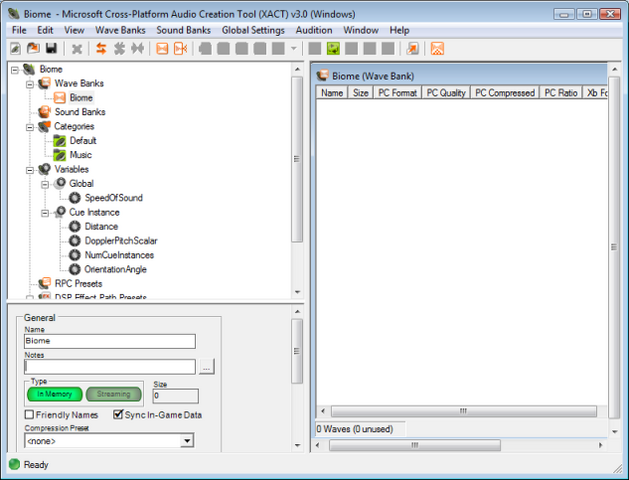This screenshot has width=629, height=480.
Task: Sort by the PC Format column header
Action: pyautogui.click(x=398, y=93)
